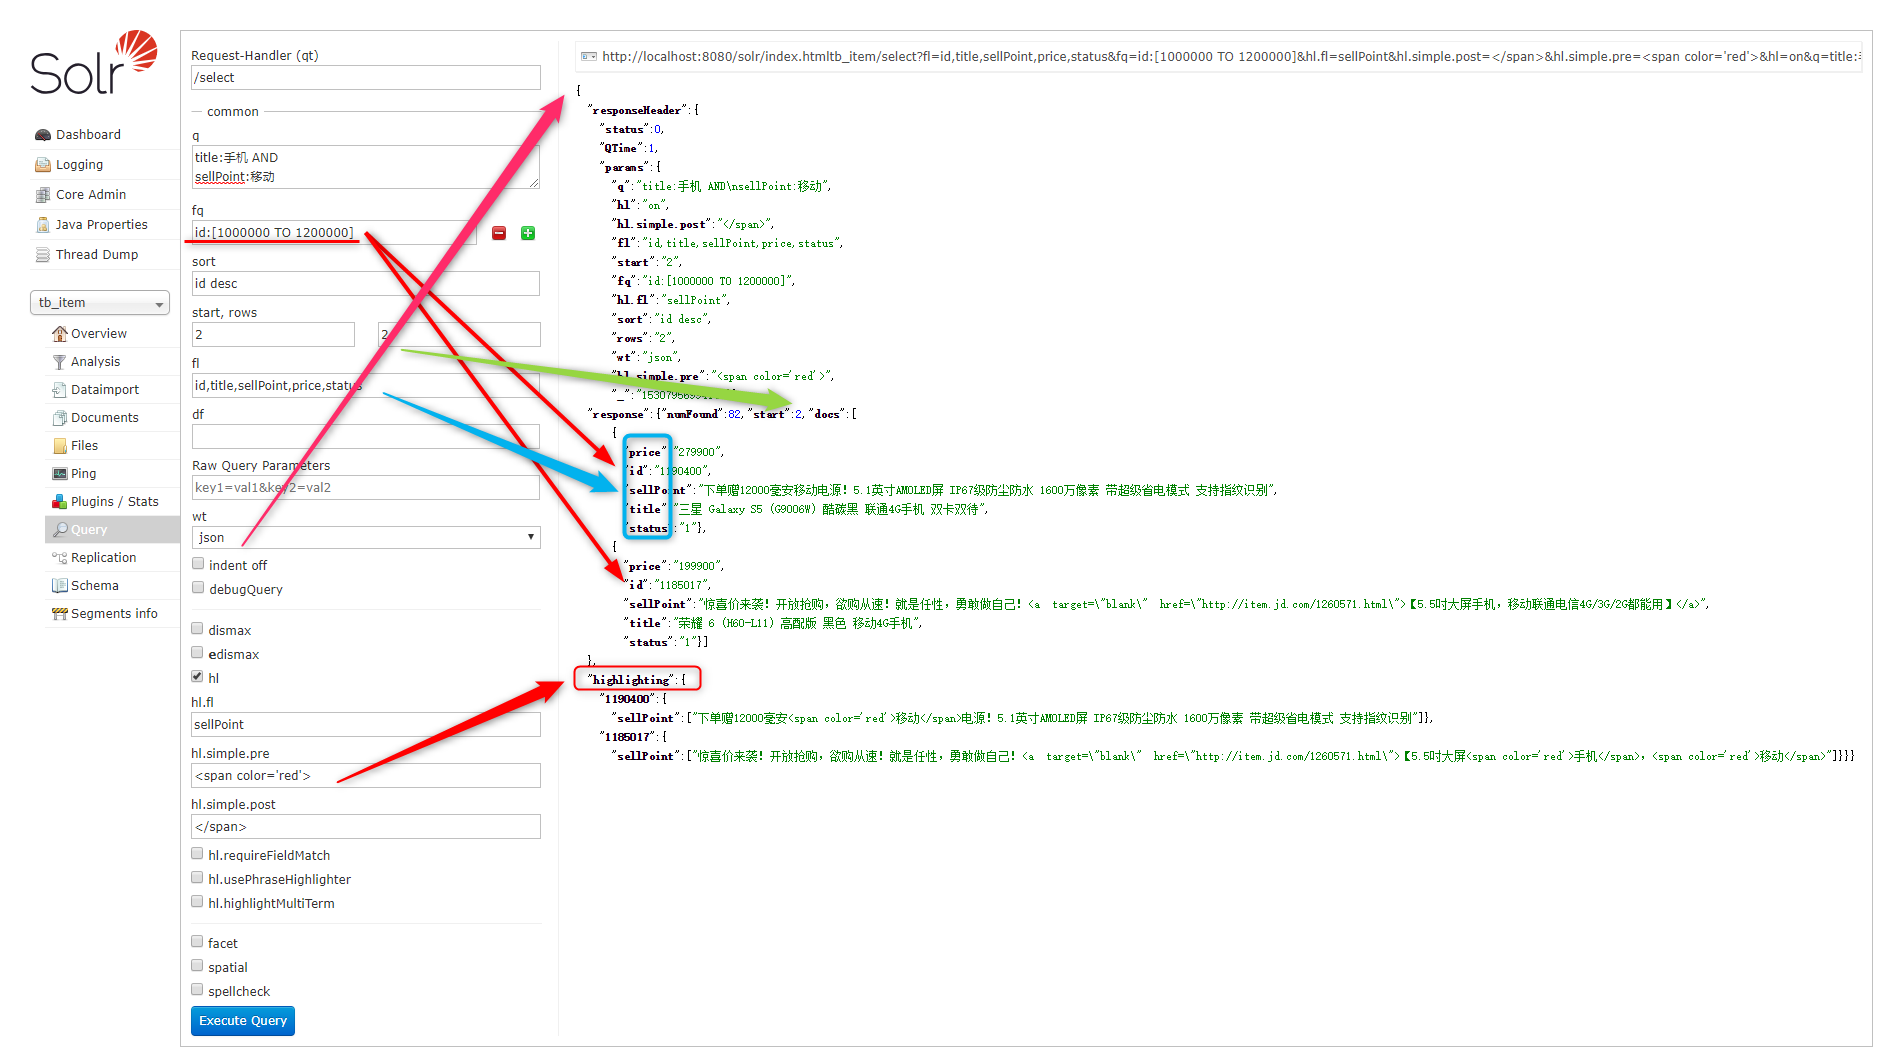Click the URL link icon beside request URL

point(589,57)
